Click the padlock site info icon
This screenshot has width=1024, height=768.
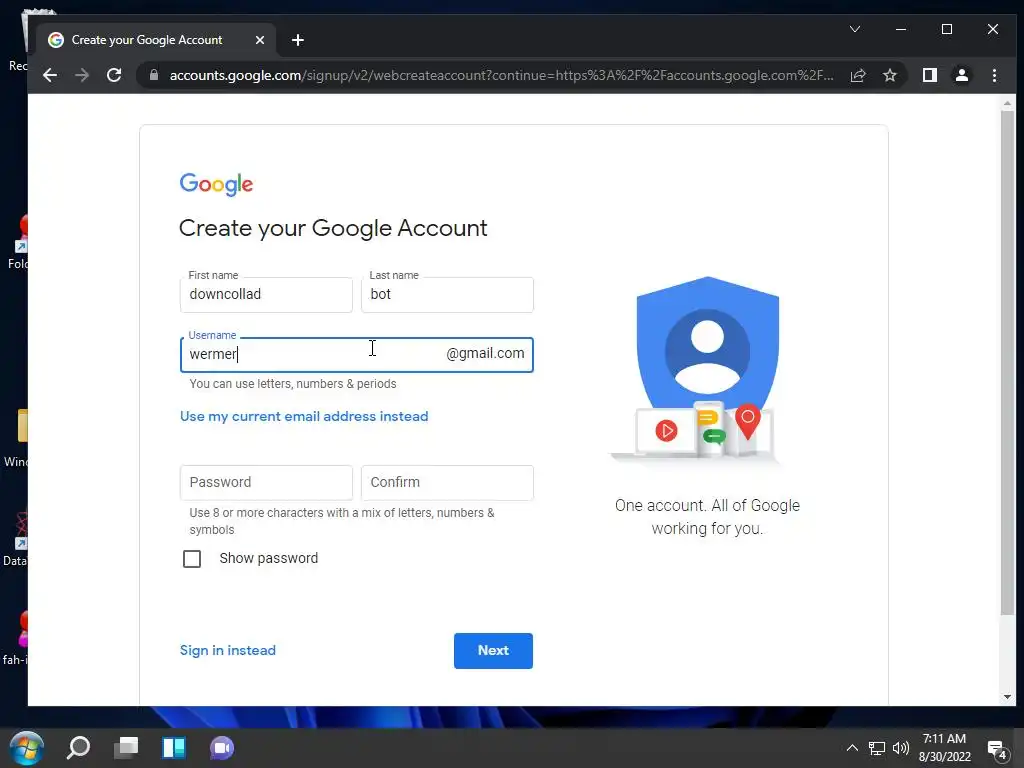pos(154,75)
